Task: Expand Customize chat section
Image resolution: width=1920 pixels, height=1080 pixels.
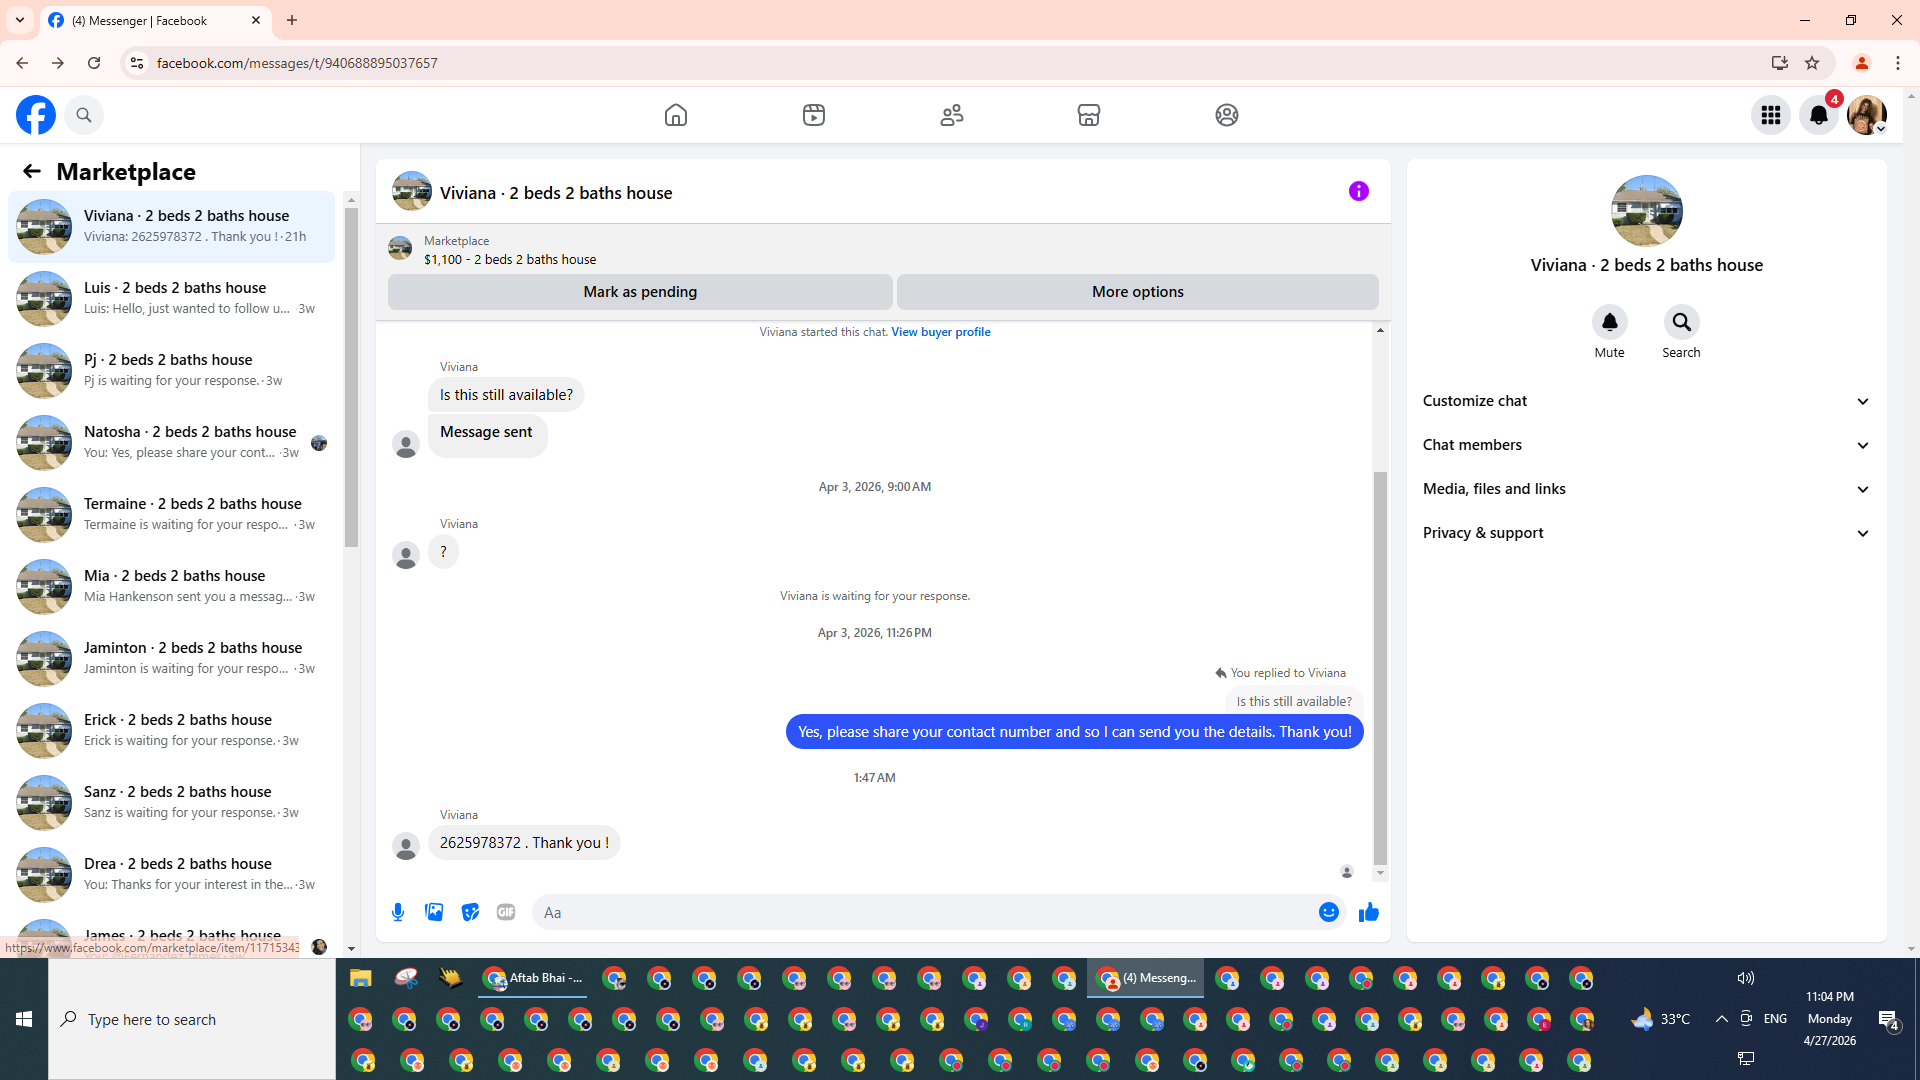Action: (x=1646, y=401)
